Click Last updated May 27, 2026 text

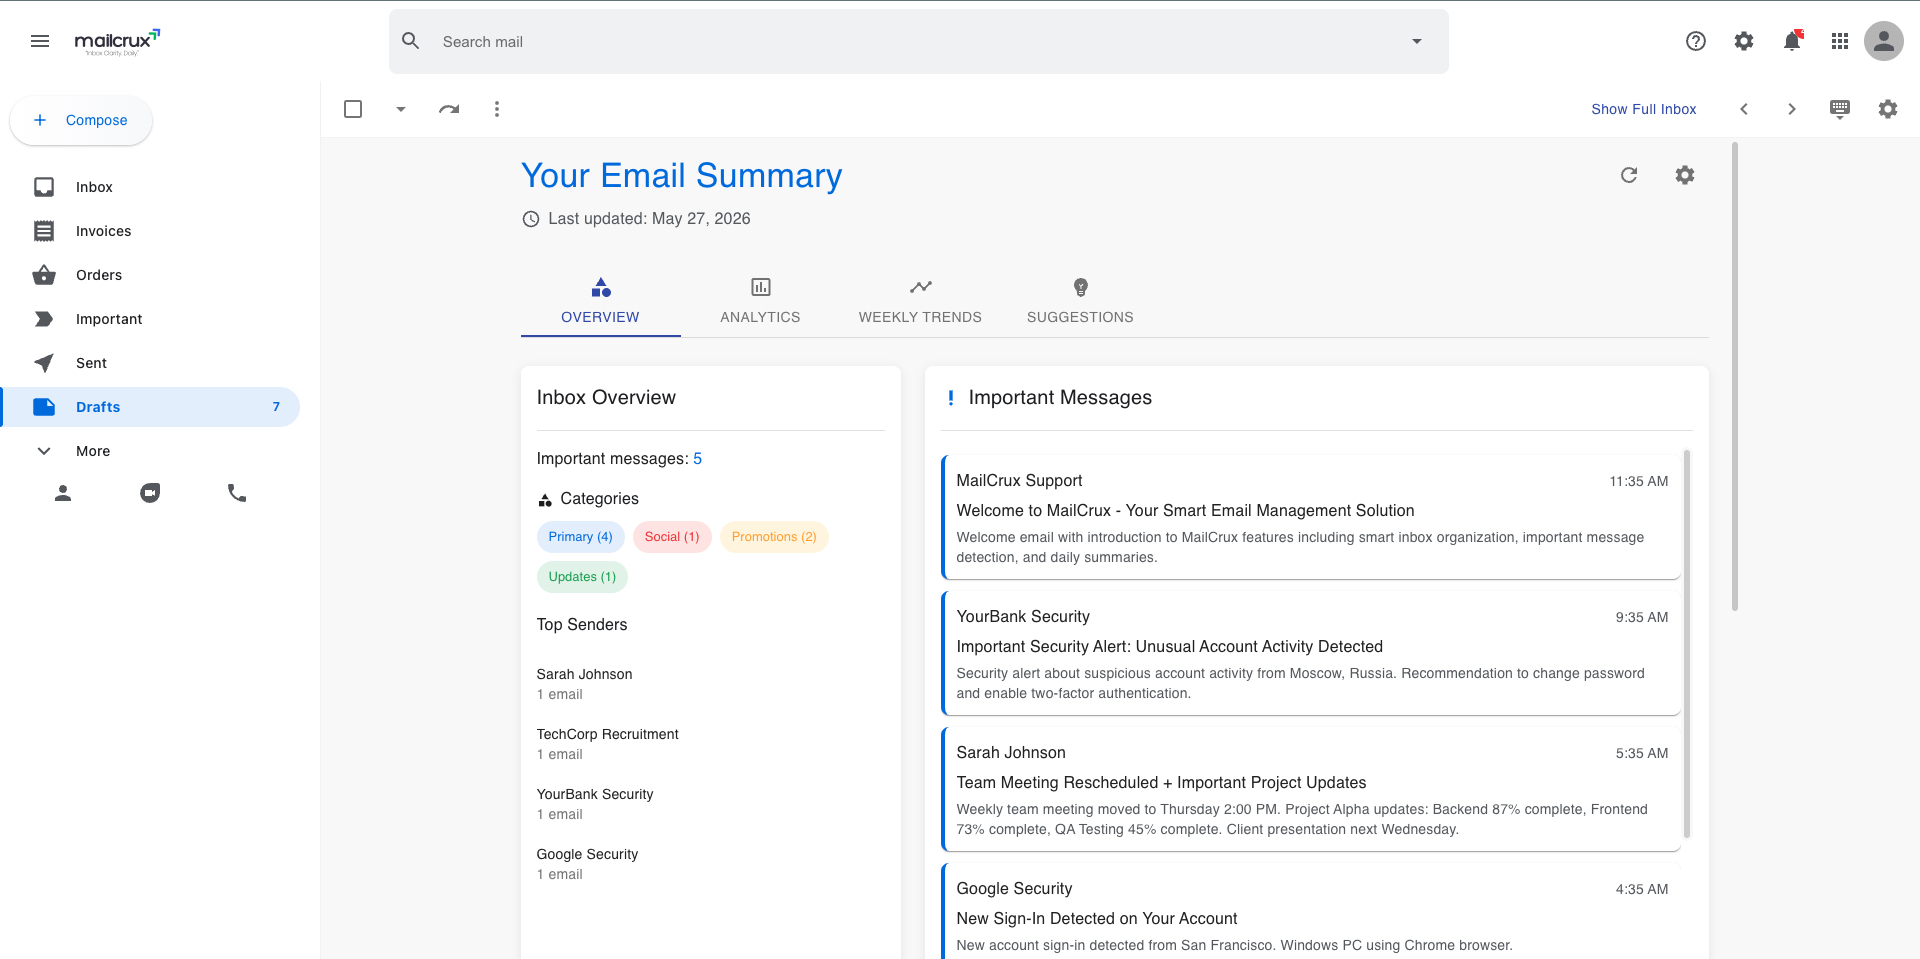[x=649, y=219]
